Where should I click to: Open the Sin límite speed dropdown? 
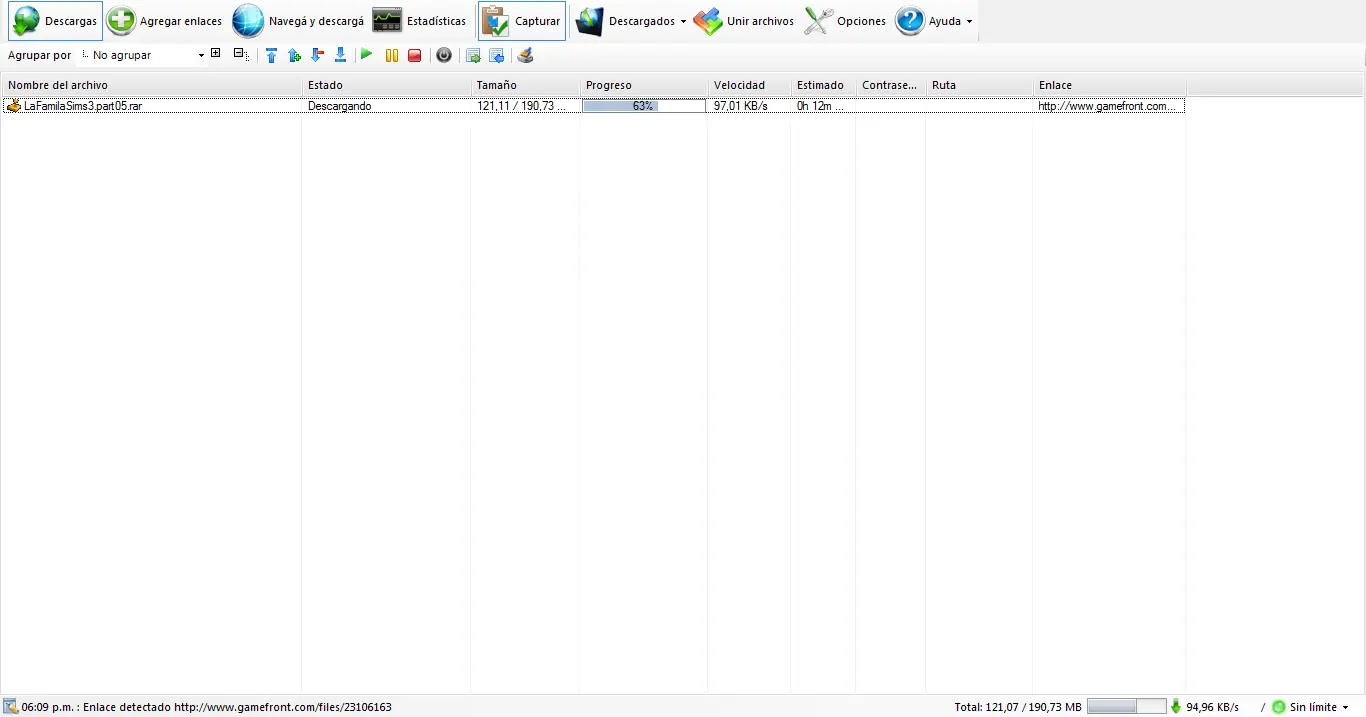tap(1319, 707)
